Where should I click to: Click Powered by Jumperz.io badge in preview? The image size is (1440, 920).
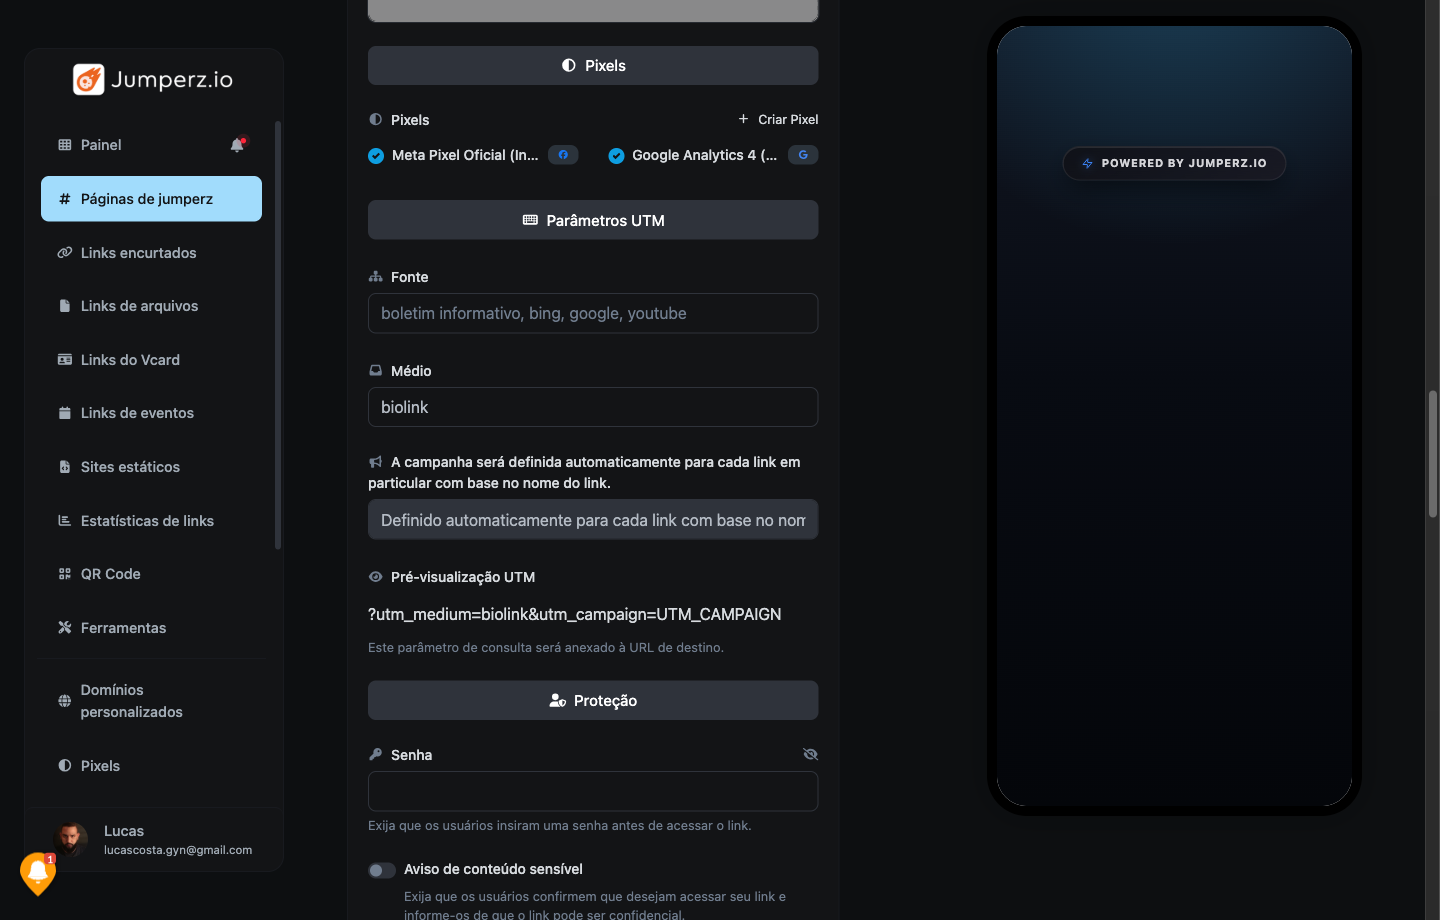click(1174, 163)
